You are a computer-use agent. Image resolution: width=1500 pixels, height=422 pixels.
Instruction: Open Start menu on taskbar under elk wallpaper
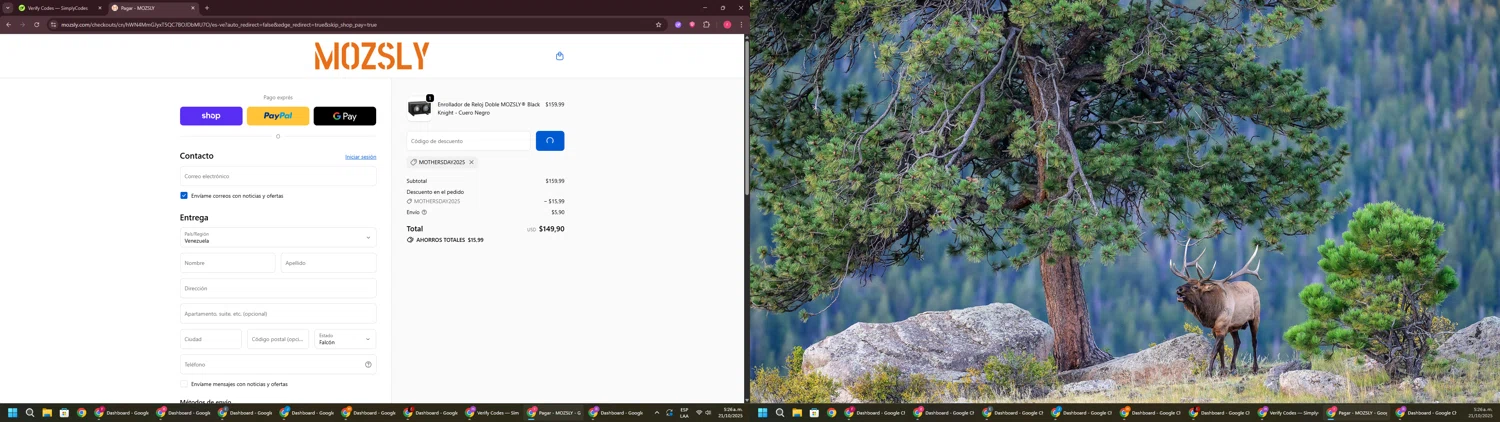763,412
